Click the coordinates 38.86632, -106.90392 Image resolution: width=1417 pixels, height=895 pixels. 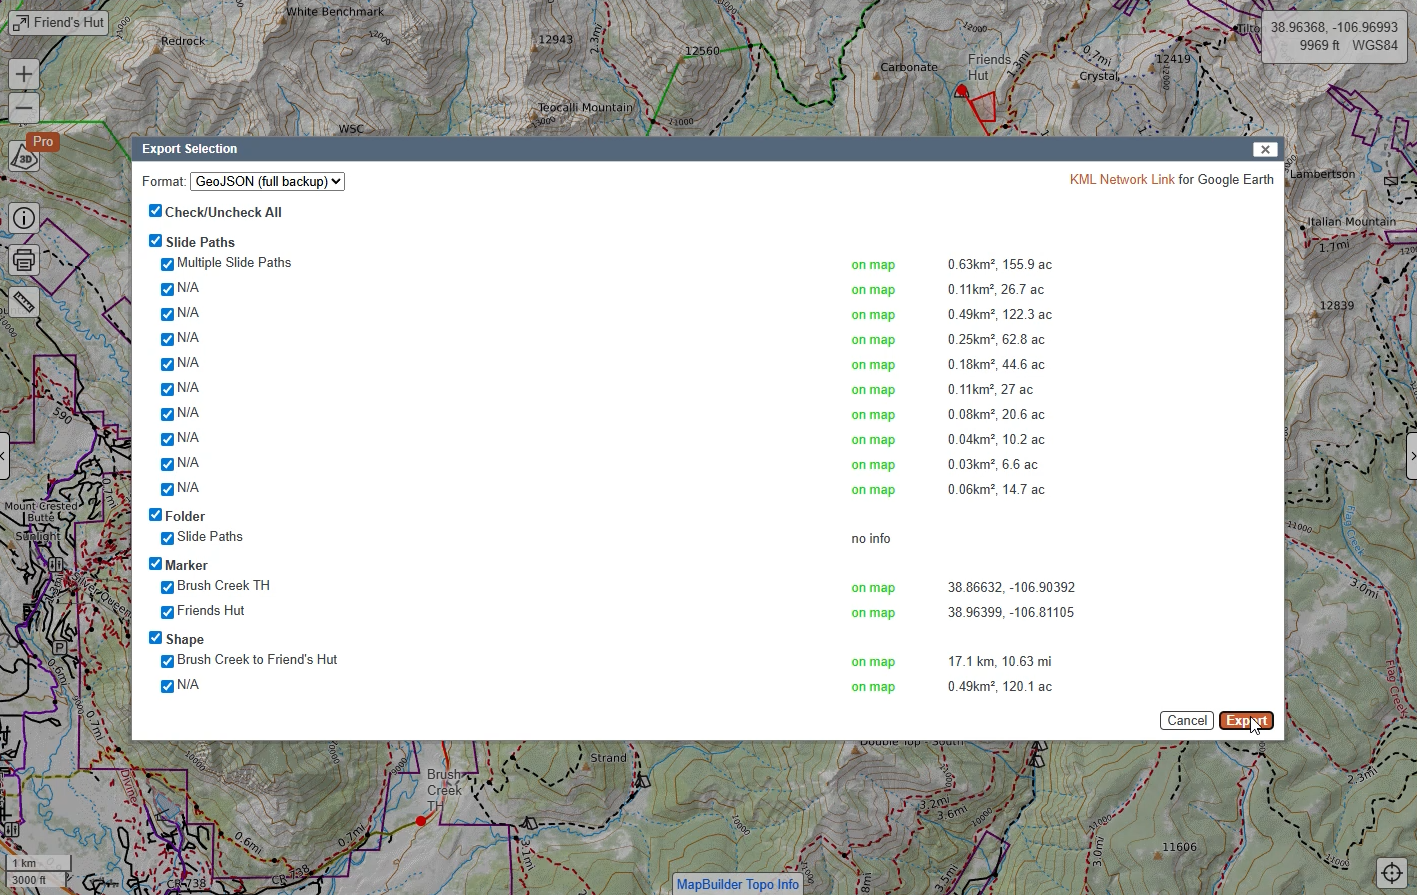tap(1011, 588)
